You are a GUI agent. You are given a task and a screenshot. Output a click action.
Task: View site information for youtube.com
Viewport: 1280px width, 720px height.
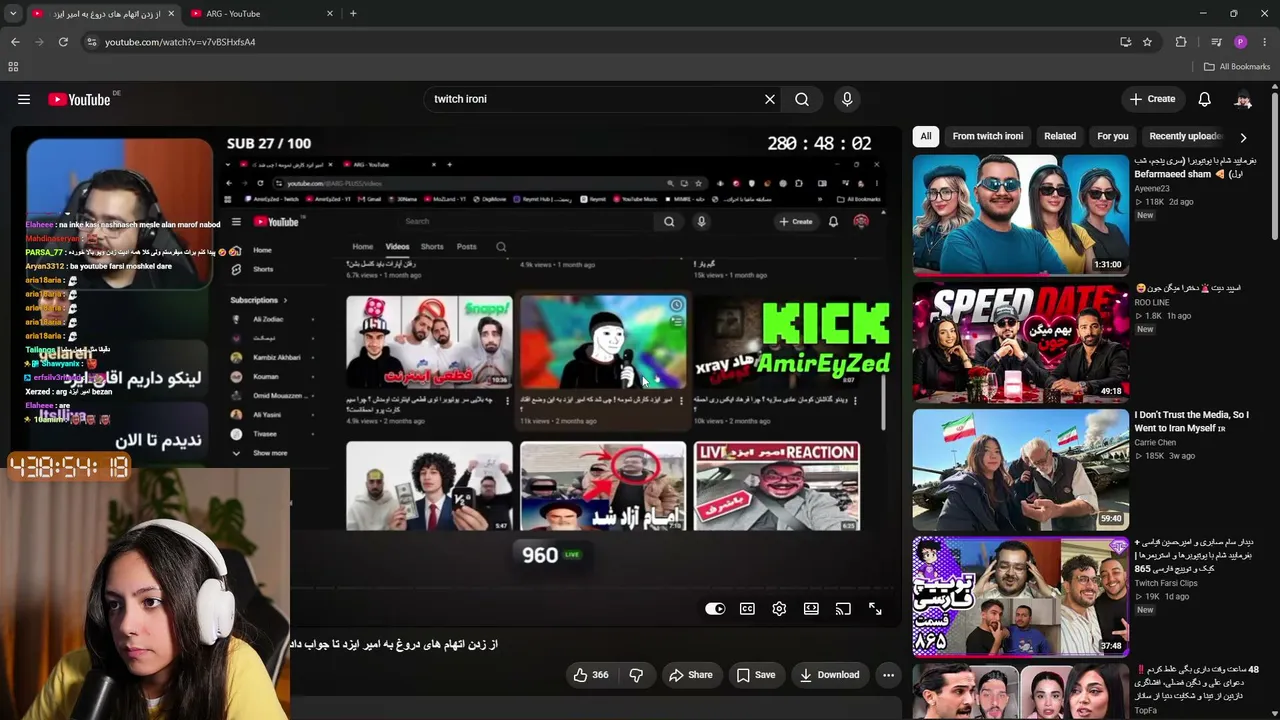(92, 42)
